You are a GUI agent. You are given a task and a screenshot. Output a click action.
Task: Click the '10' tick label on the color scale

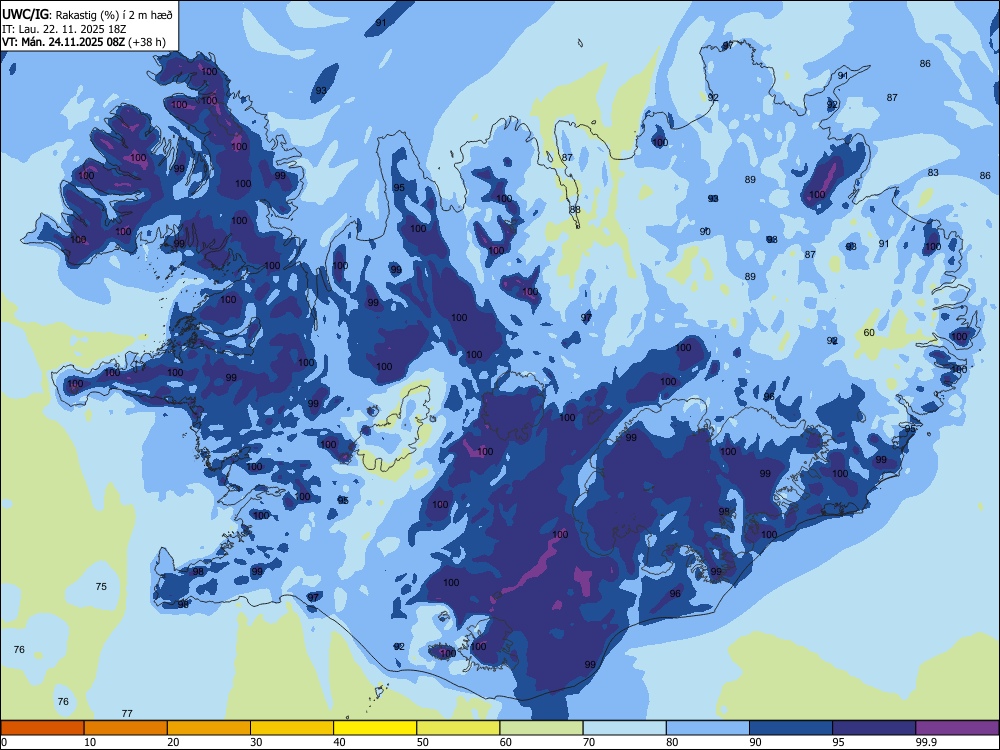90,742
